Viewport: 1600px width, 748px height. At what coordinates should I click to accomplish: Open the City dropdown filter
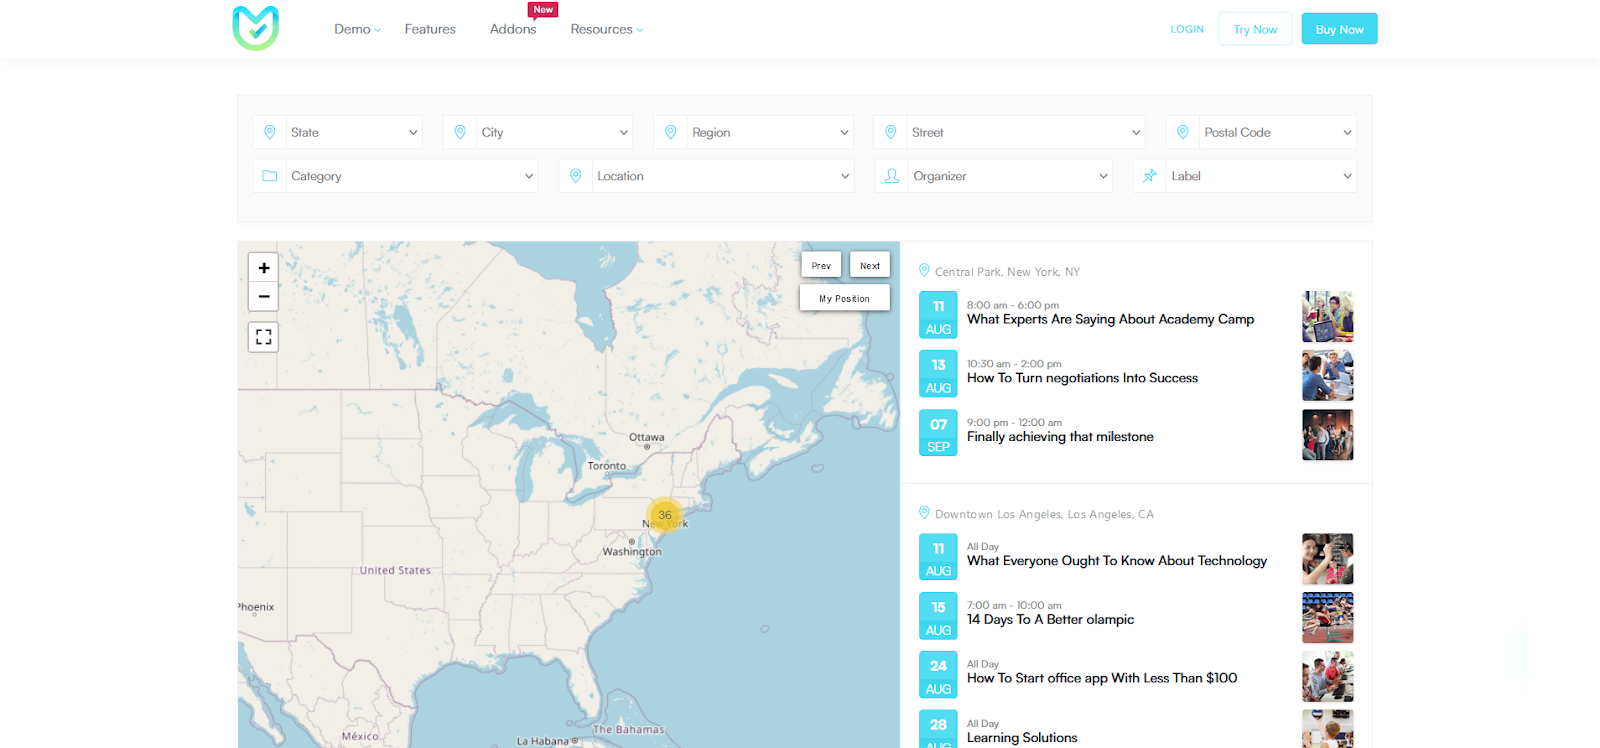pos(554,132)
